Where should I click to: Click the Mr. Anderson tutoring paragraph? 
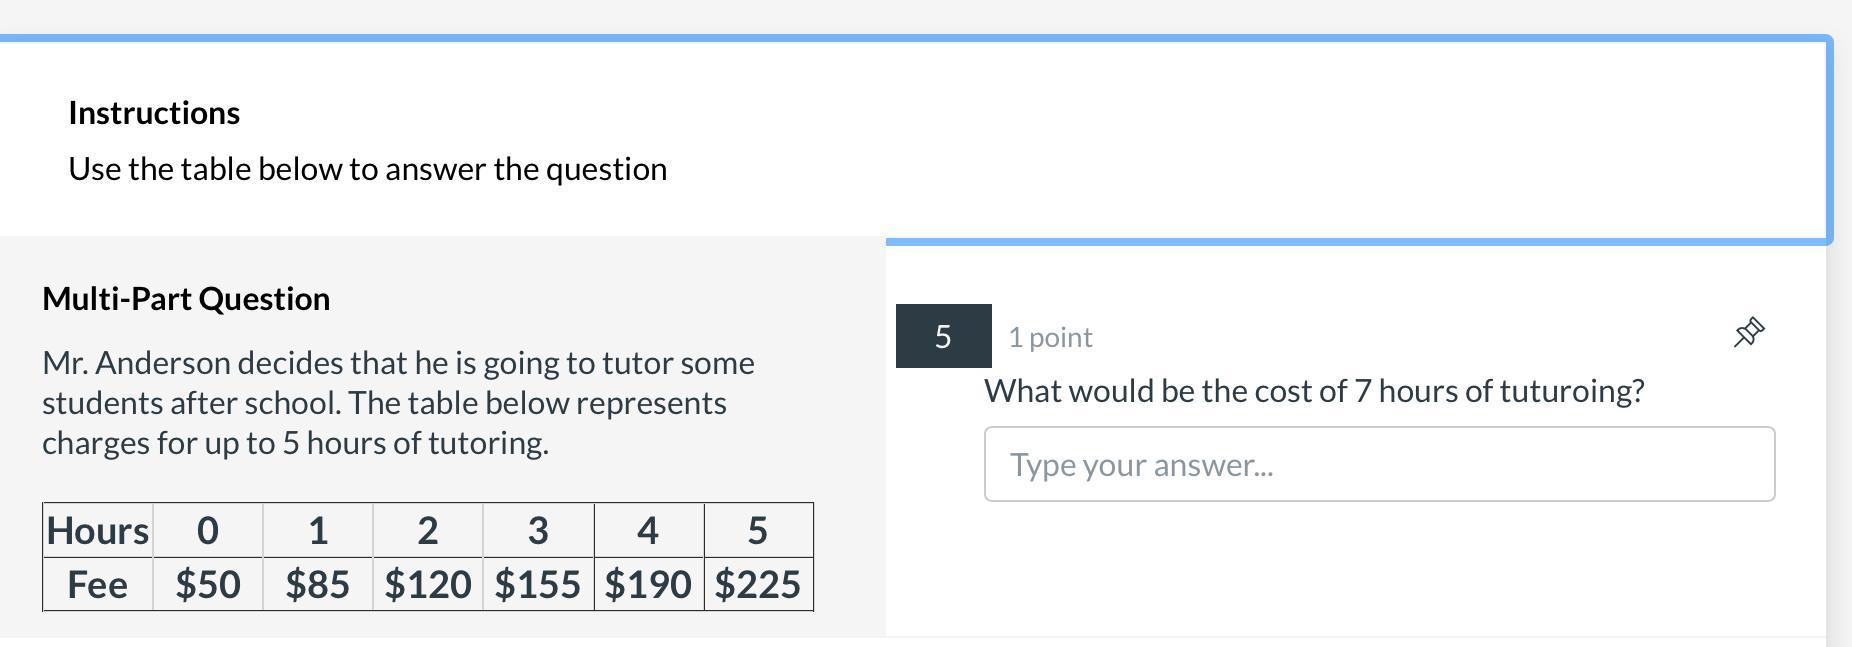(398, 403)
